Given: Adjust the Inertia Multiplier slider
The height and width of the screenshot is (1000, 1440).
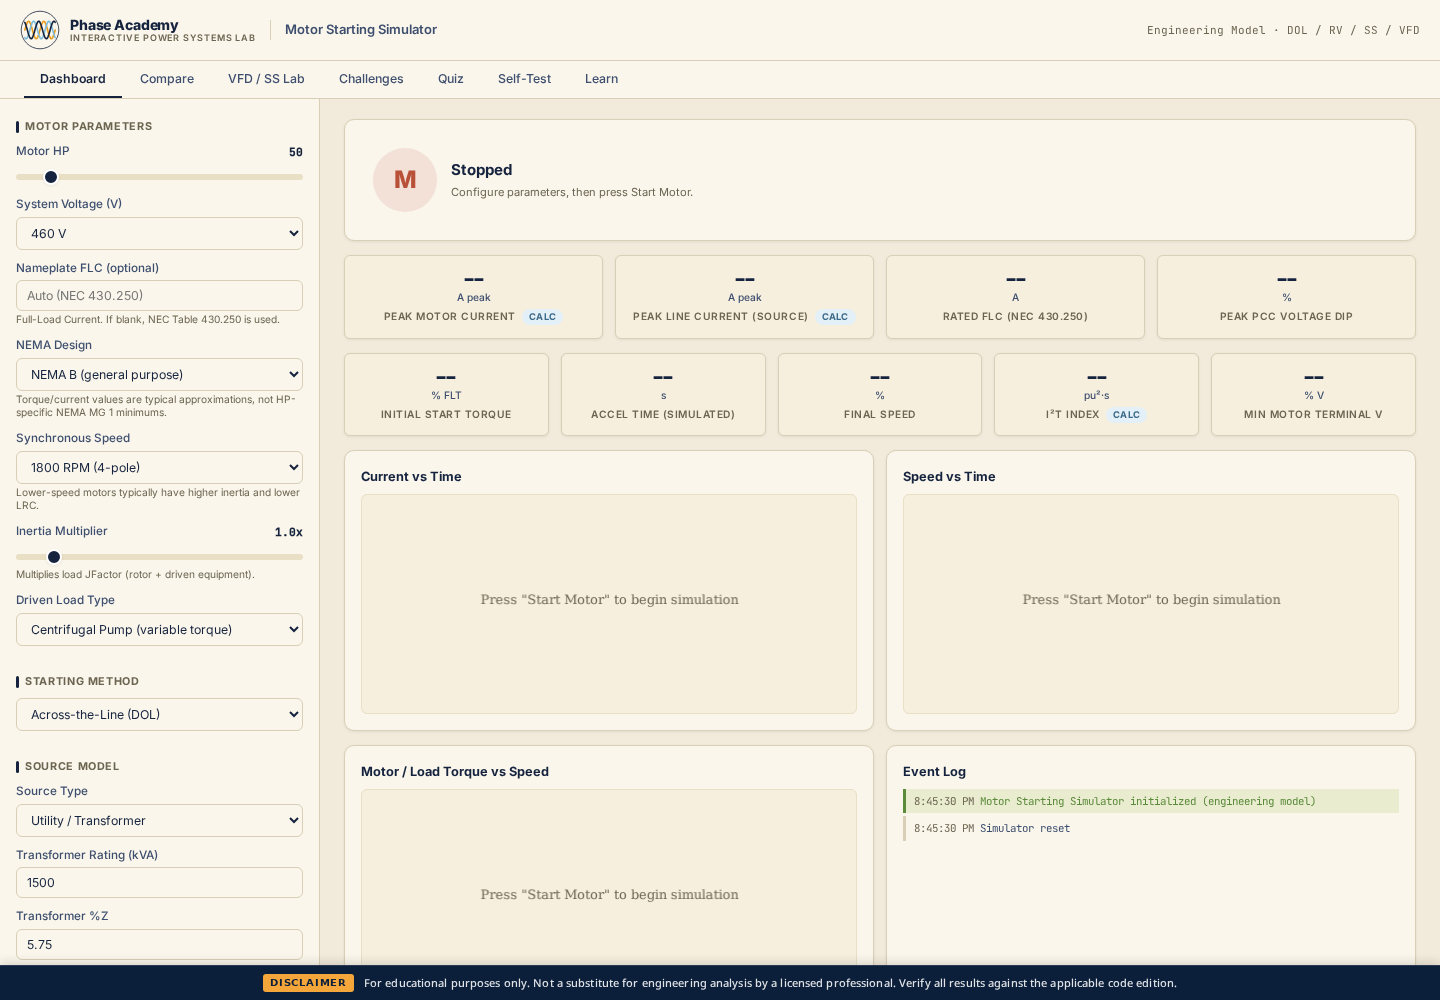Looking at the screenshot, I should (x=159, y=557).
